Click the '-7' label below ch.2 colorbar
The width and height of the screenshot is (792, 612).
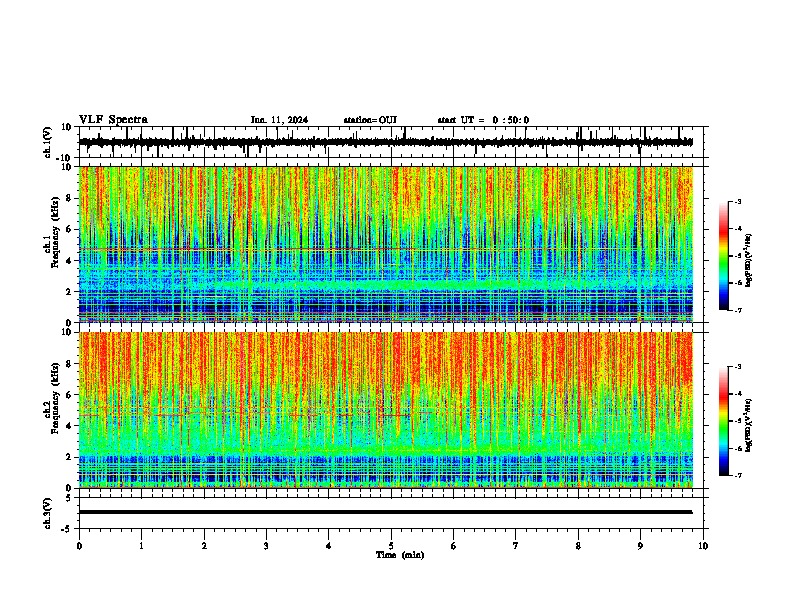737,476
